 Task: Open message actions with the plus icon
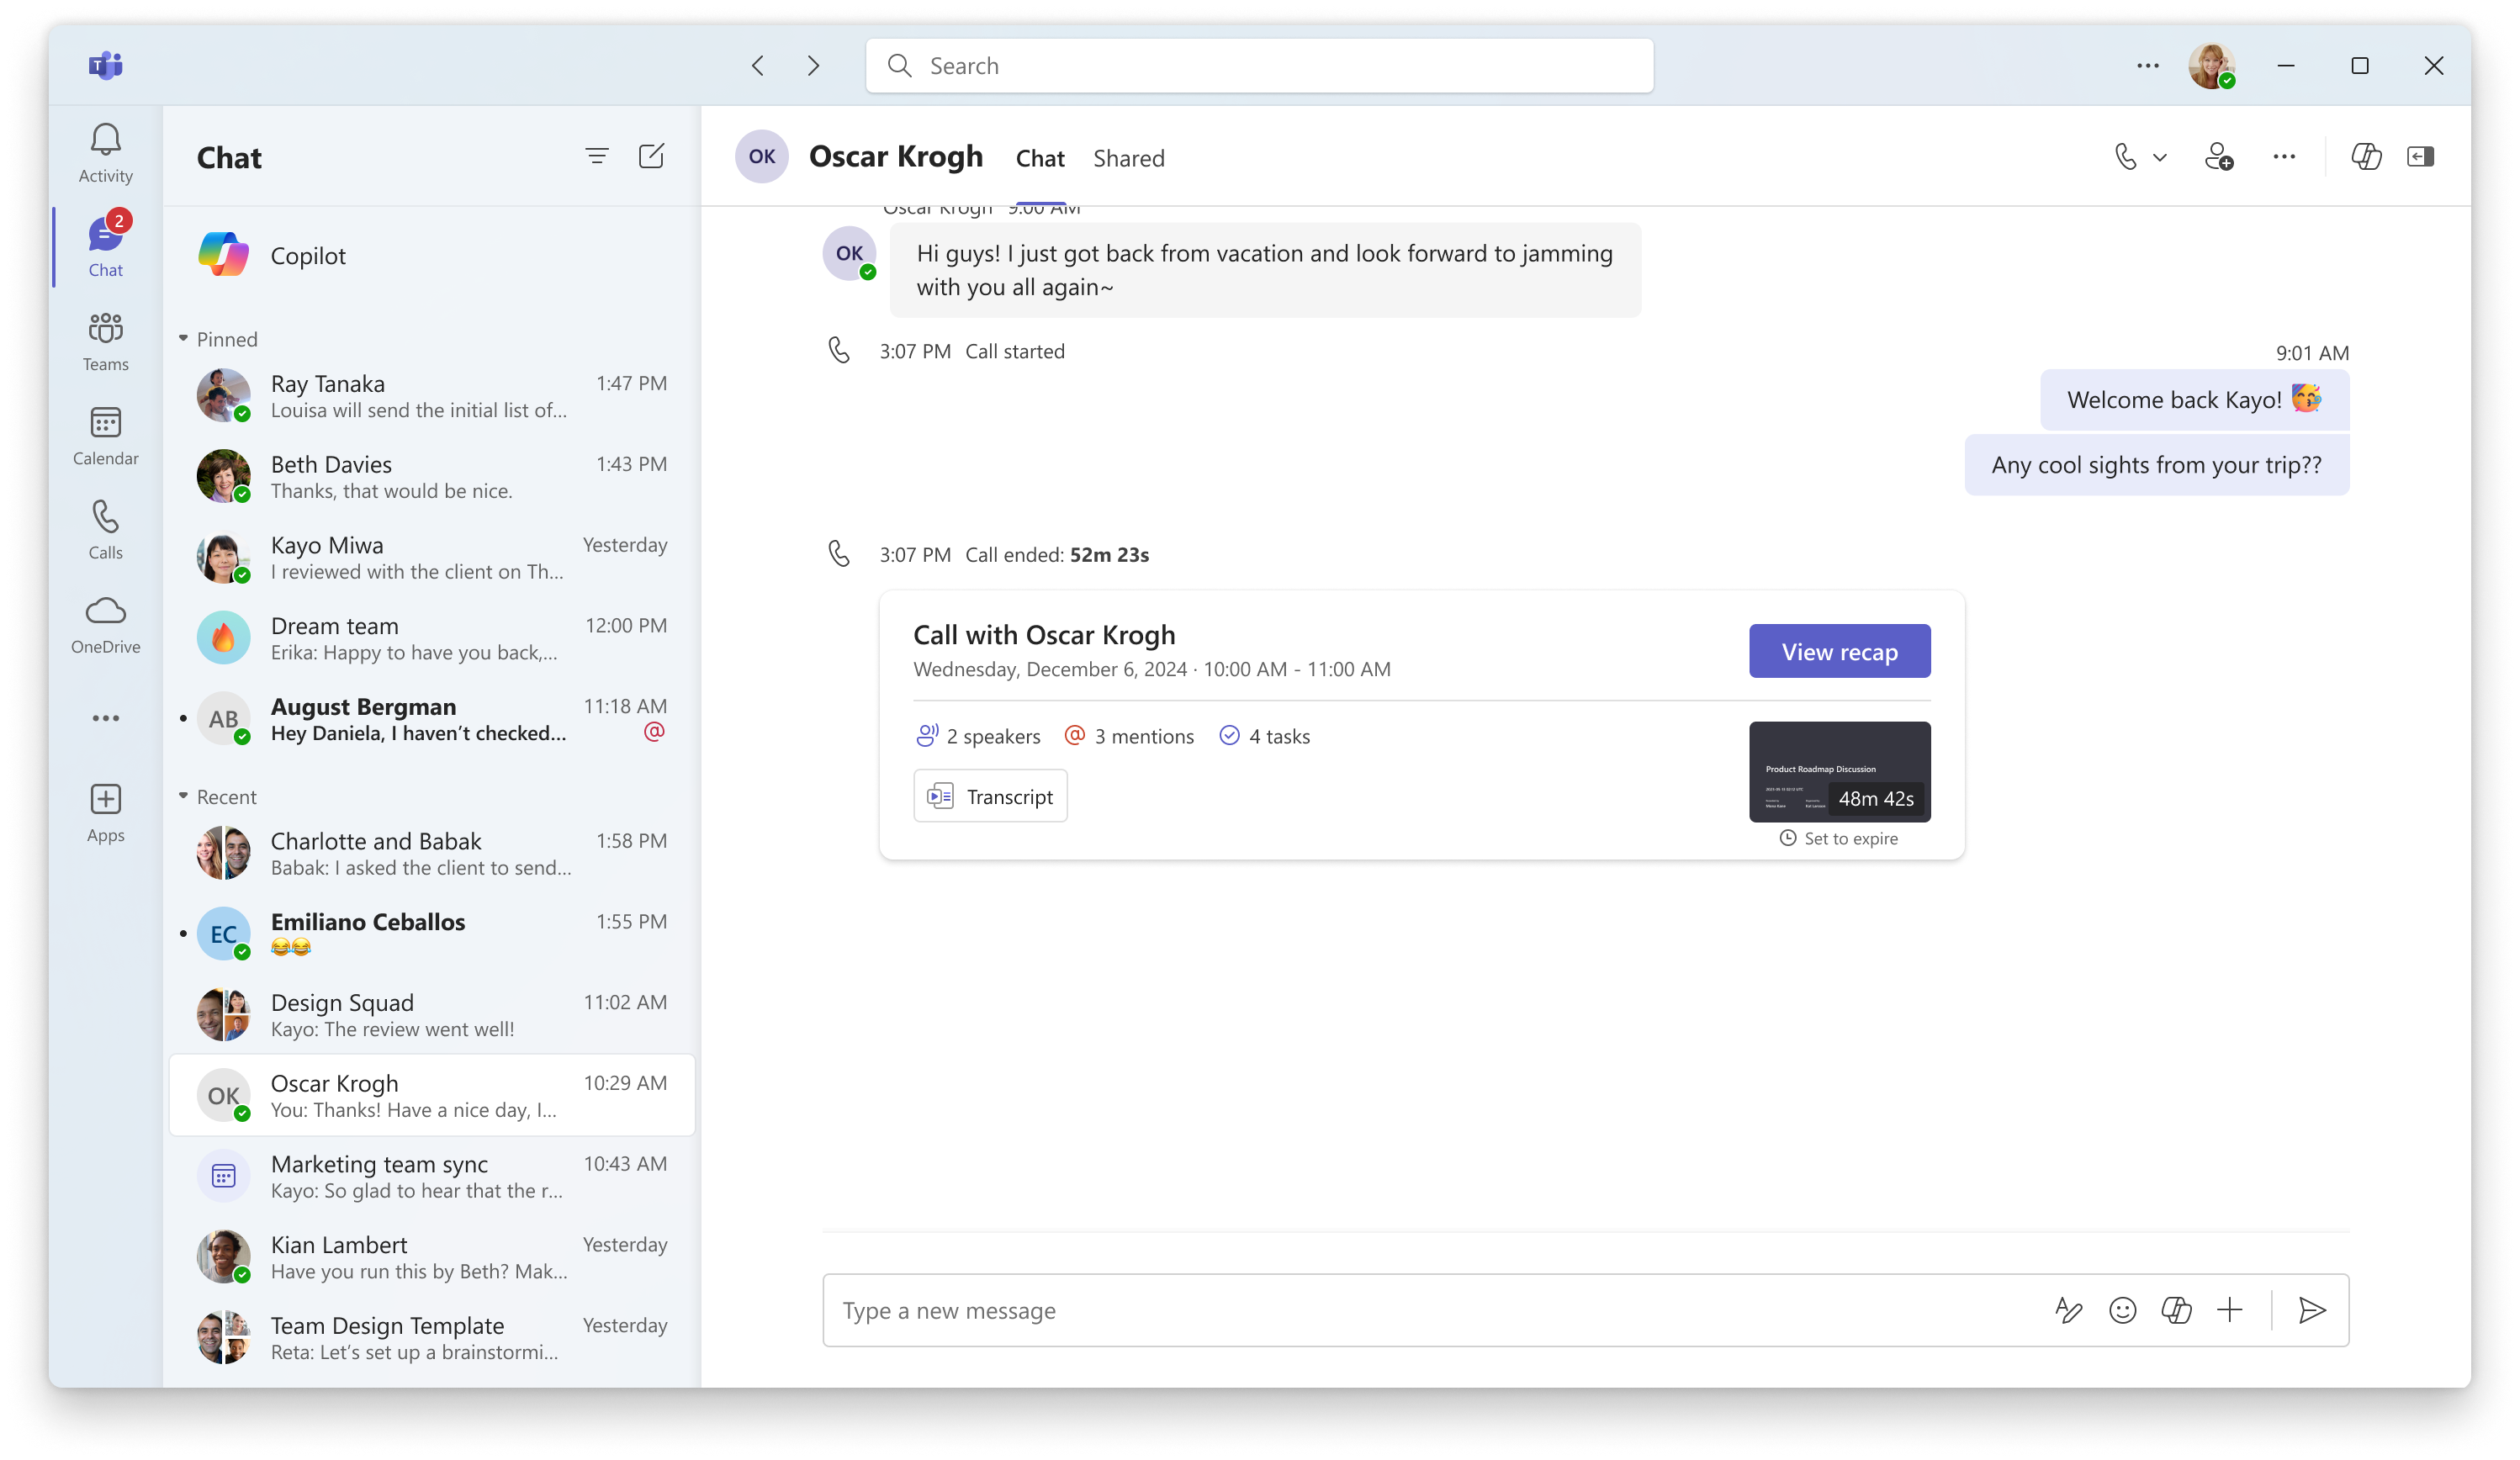pyautogui.click(x=2231, y=1310)
